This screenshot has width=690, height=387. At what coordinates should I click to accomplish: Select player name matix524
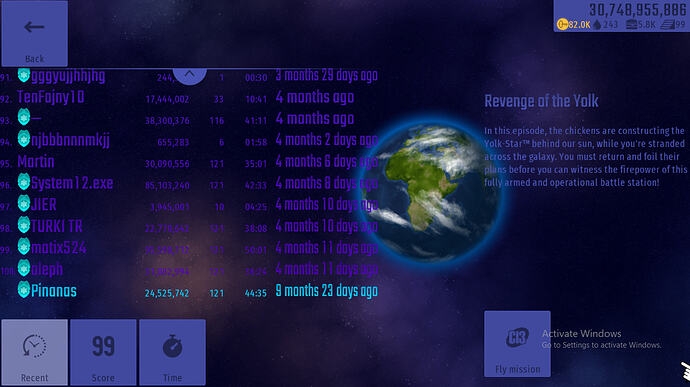[59, 248]
